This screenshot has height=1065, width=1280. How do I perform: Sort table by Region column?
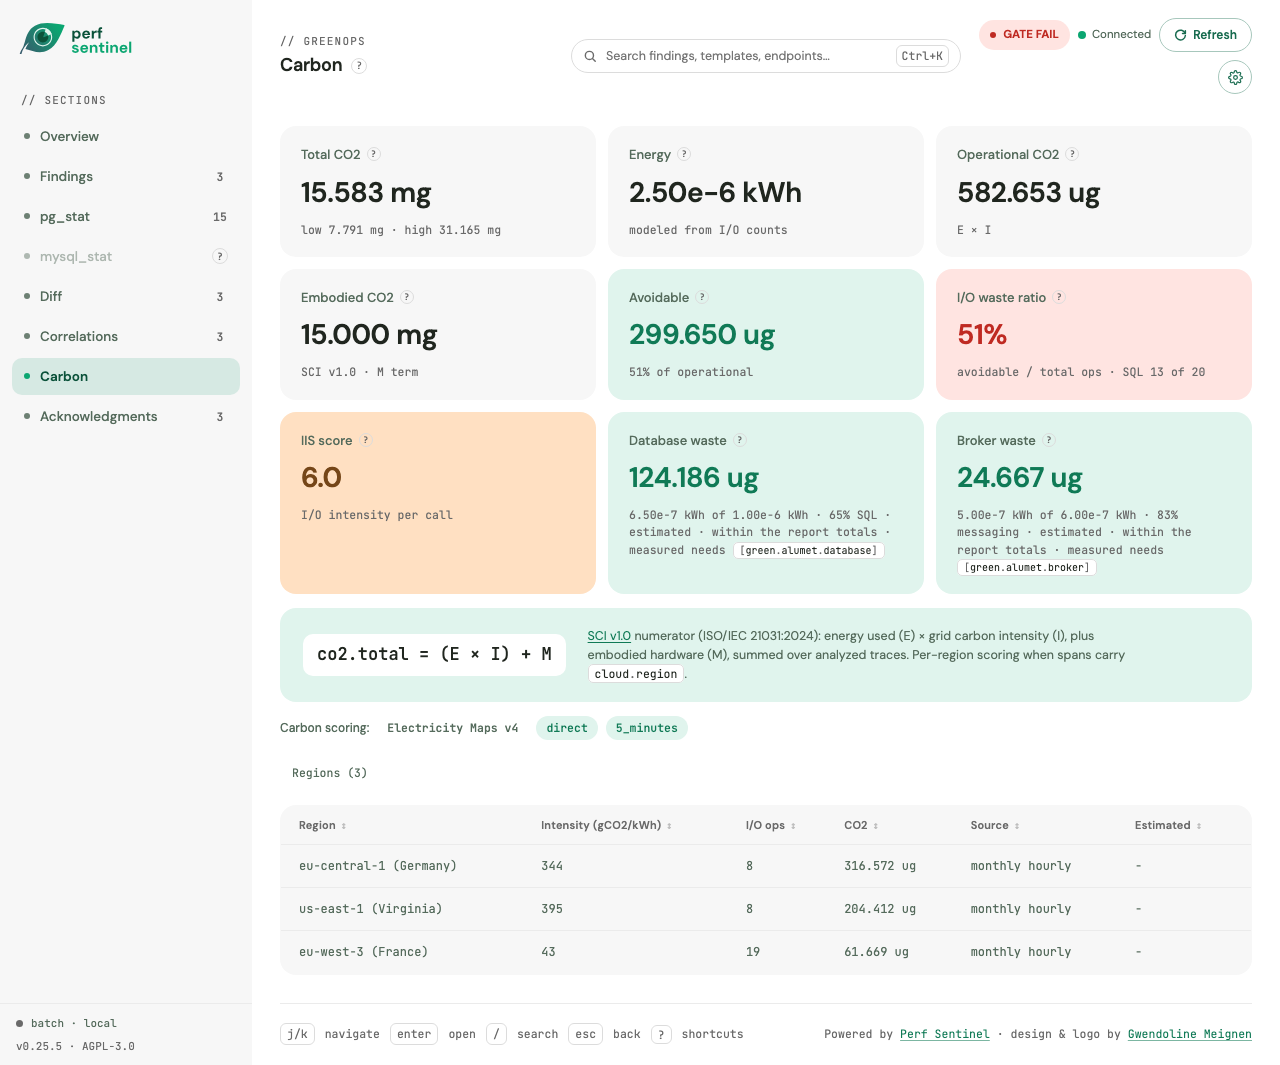[322, 825]
